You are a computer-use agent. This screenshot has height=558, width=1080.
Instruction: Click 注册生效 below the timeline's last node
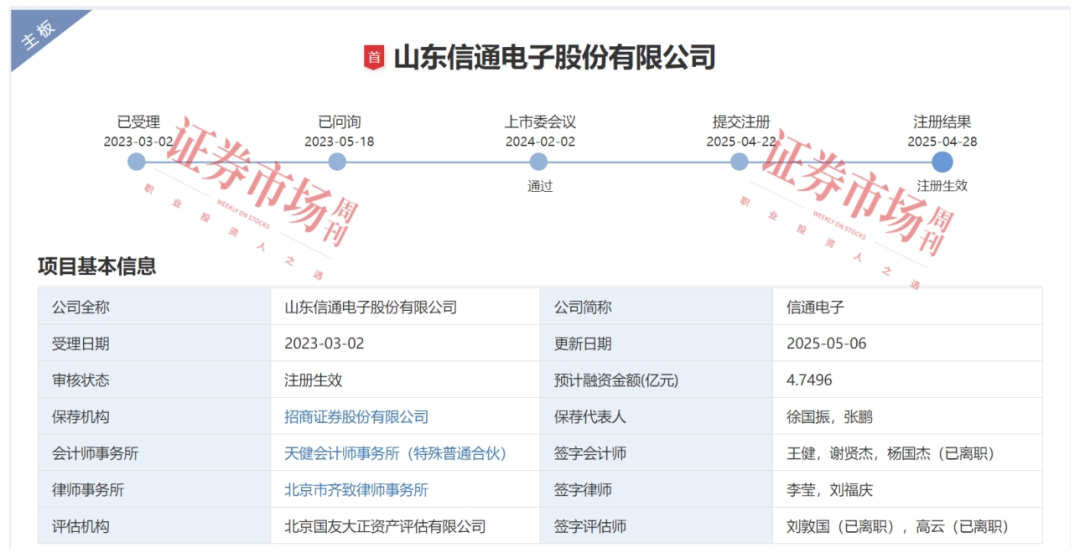942,186
